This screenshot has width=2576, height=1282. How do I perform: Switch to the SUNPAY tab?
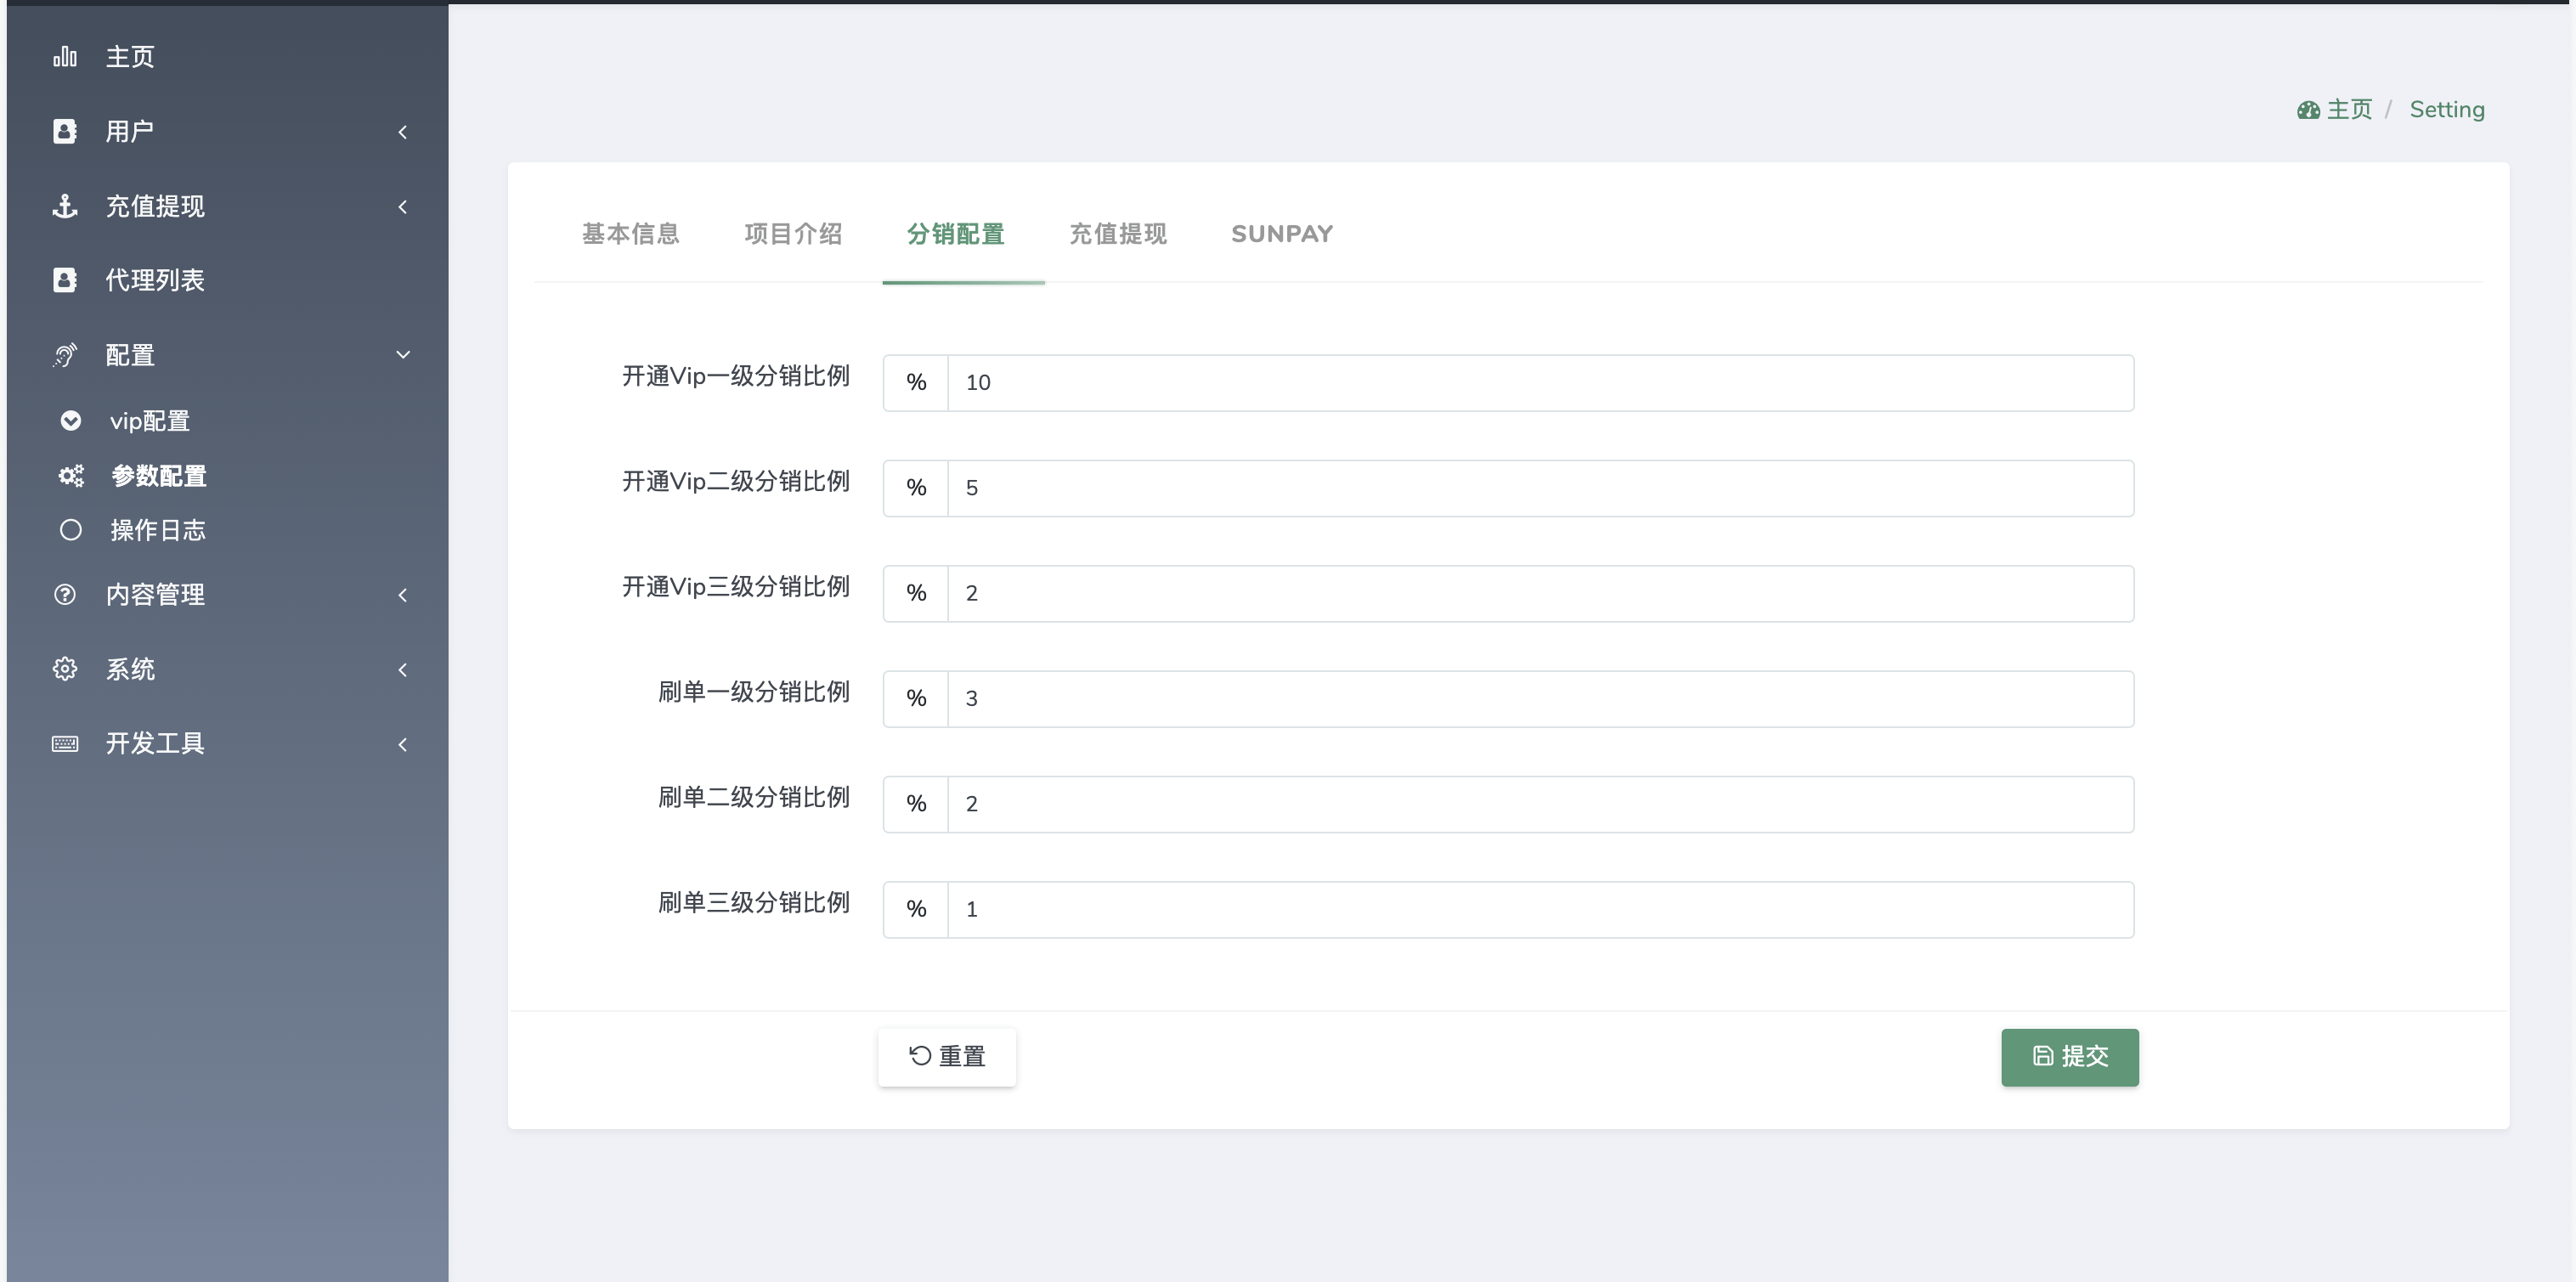coord(1282,234)
